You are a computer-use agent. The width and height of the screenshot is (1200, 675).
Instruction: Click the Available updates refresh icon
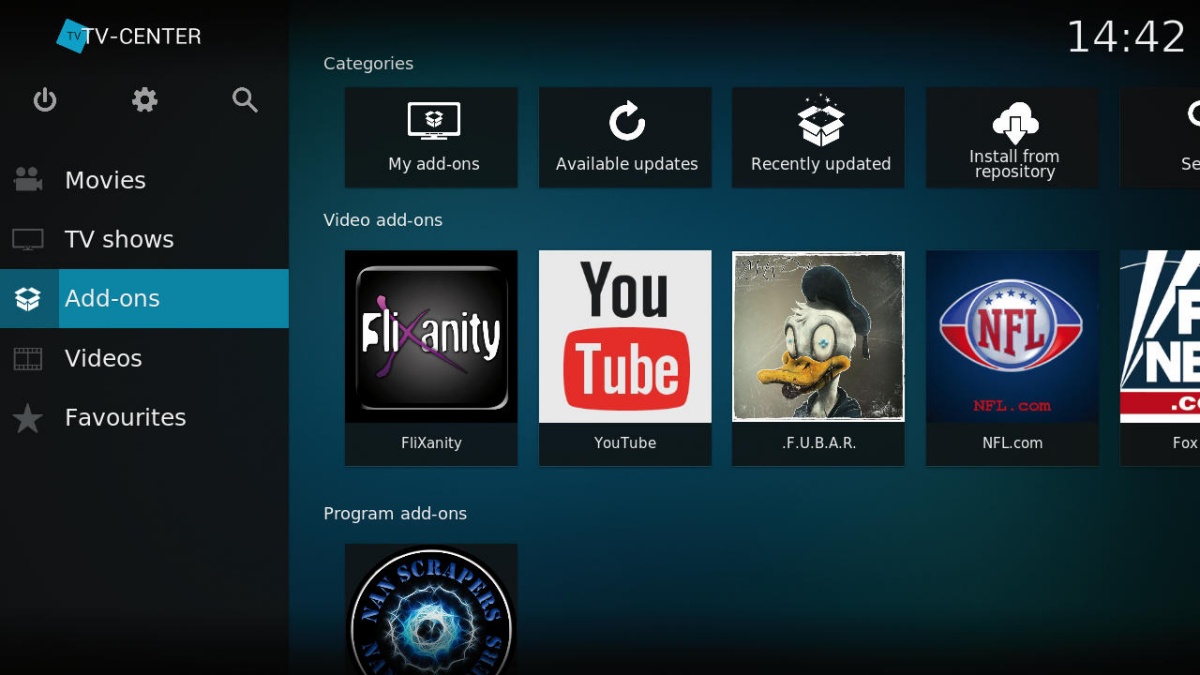tap(627, 122)
